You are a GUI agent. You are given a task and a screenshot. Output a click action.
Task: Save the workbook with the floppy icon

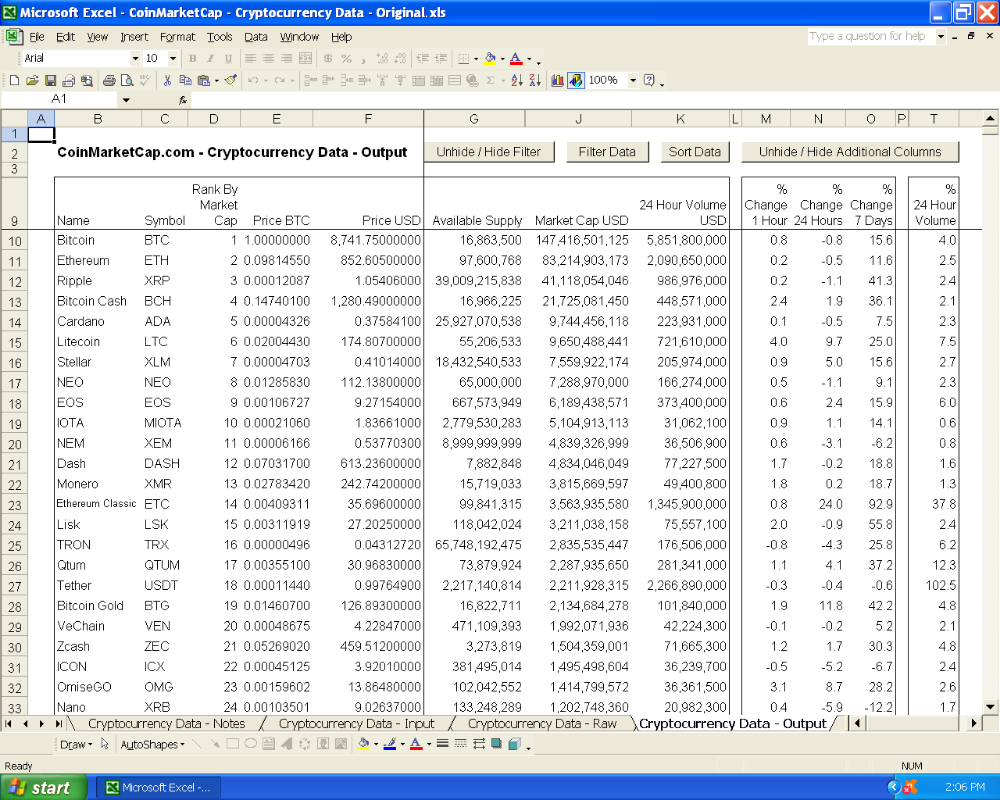50,80
